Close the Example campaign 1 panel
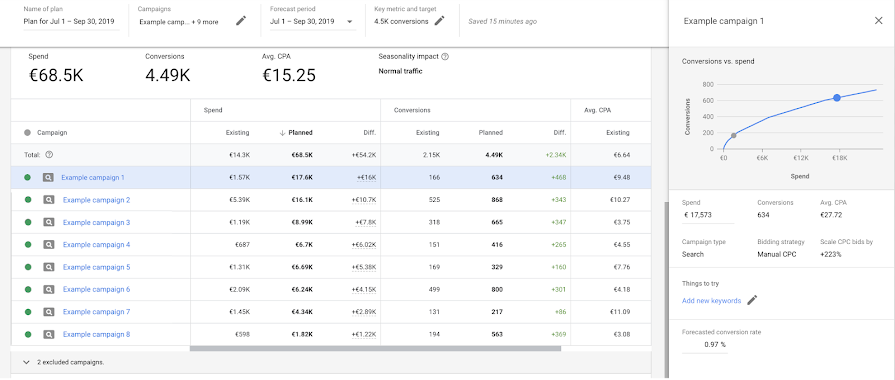 878,21
